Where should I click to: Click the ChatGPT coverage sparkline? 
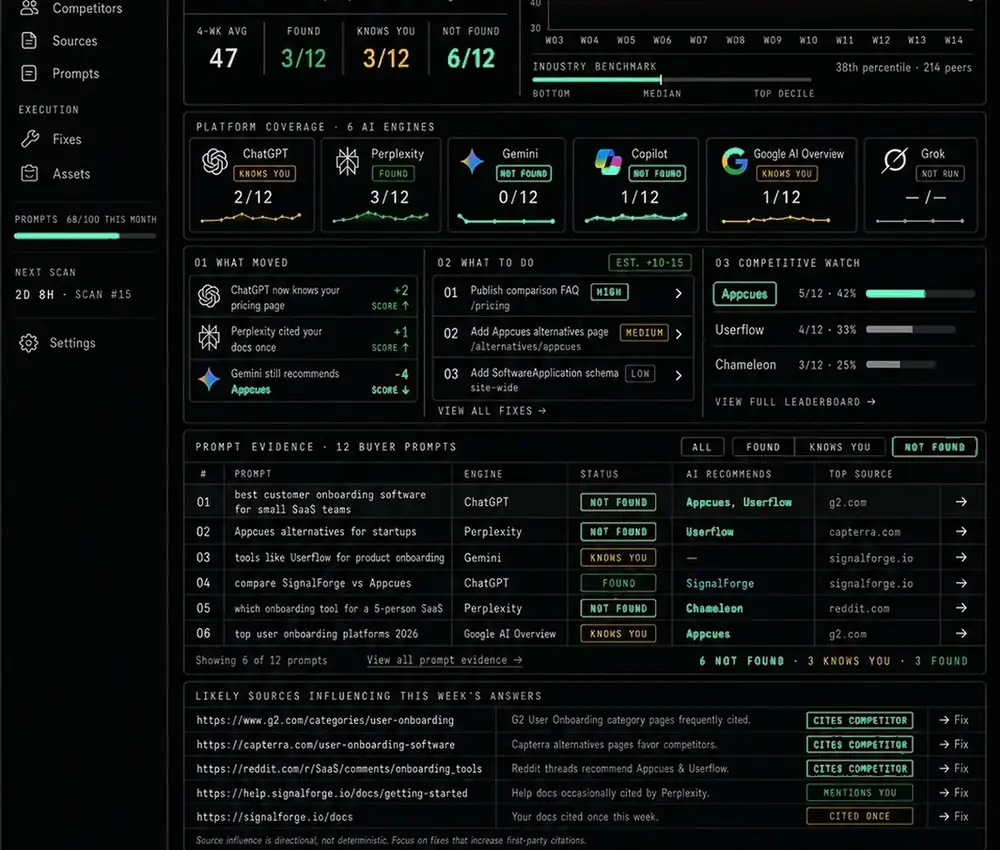tap(251, 218)
